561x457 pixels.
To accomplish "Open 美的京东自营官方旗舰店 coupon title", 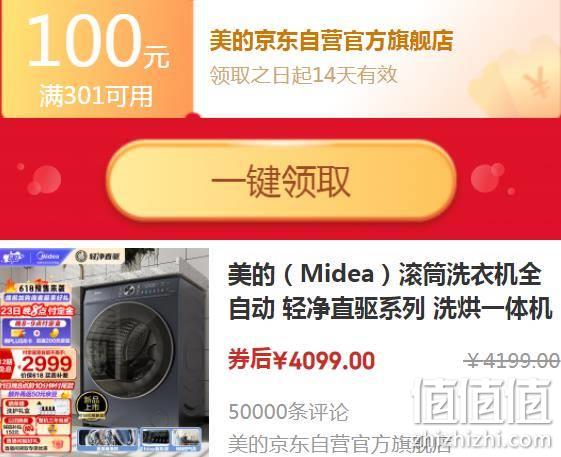I will (x=331, y=41).
